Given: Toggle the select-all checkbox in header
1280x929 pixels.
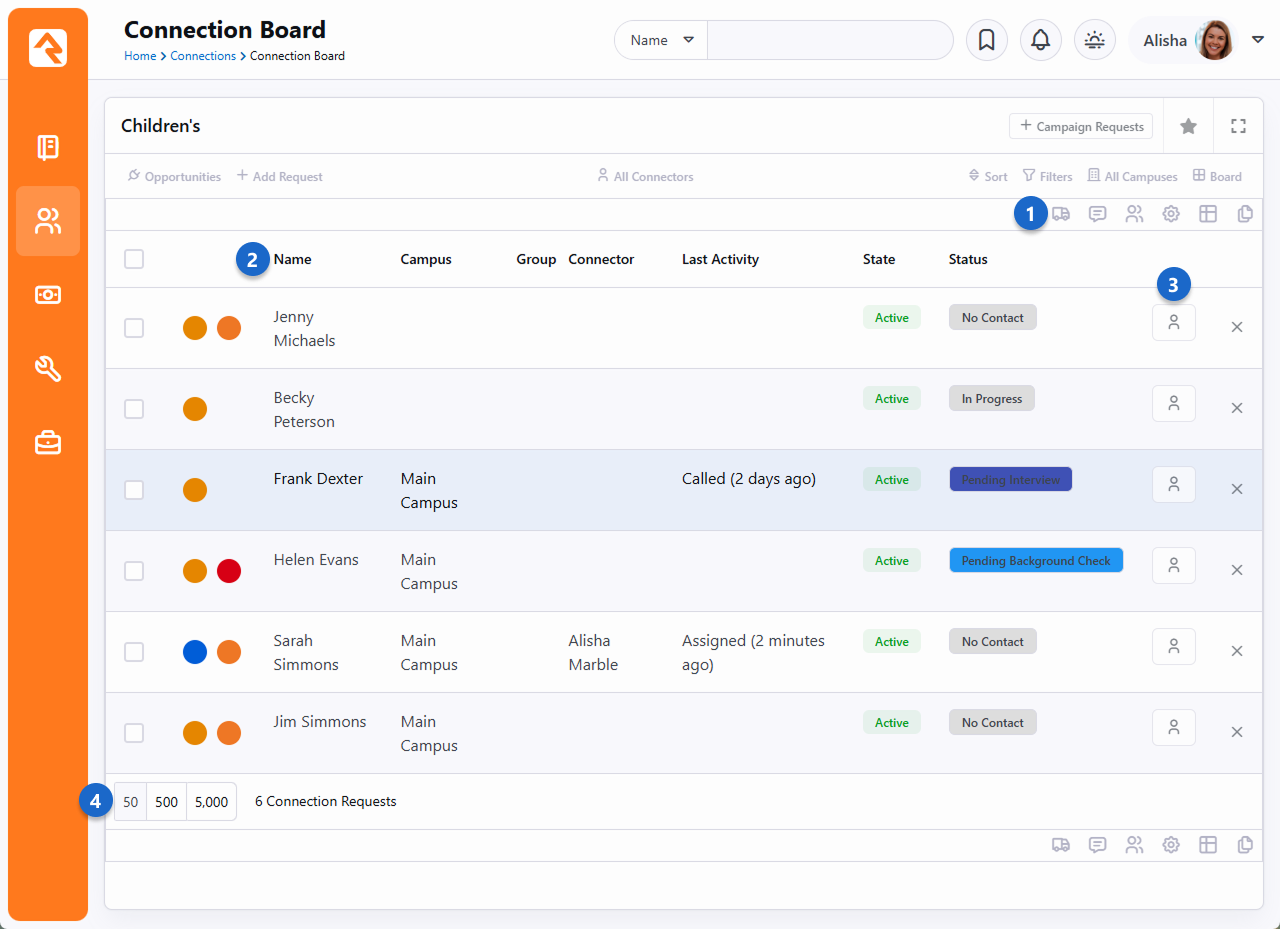Looking at the screenshot, I should 134,259.
